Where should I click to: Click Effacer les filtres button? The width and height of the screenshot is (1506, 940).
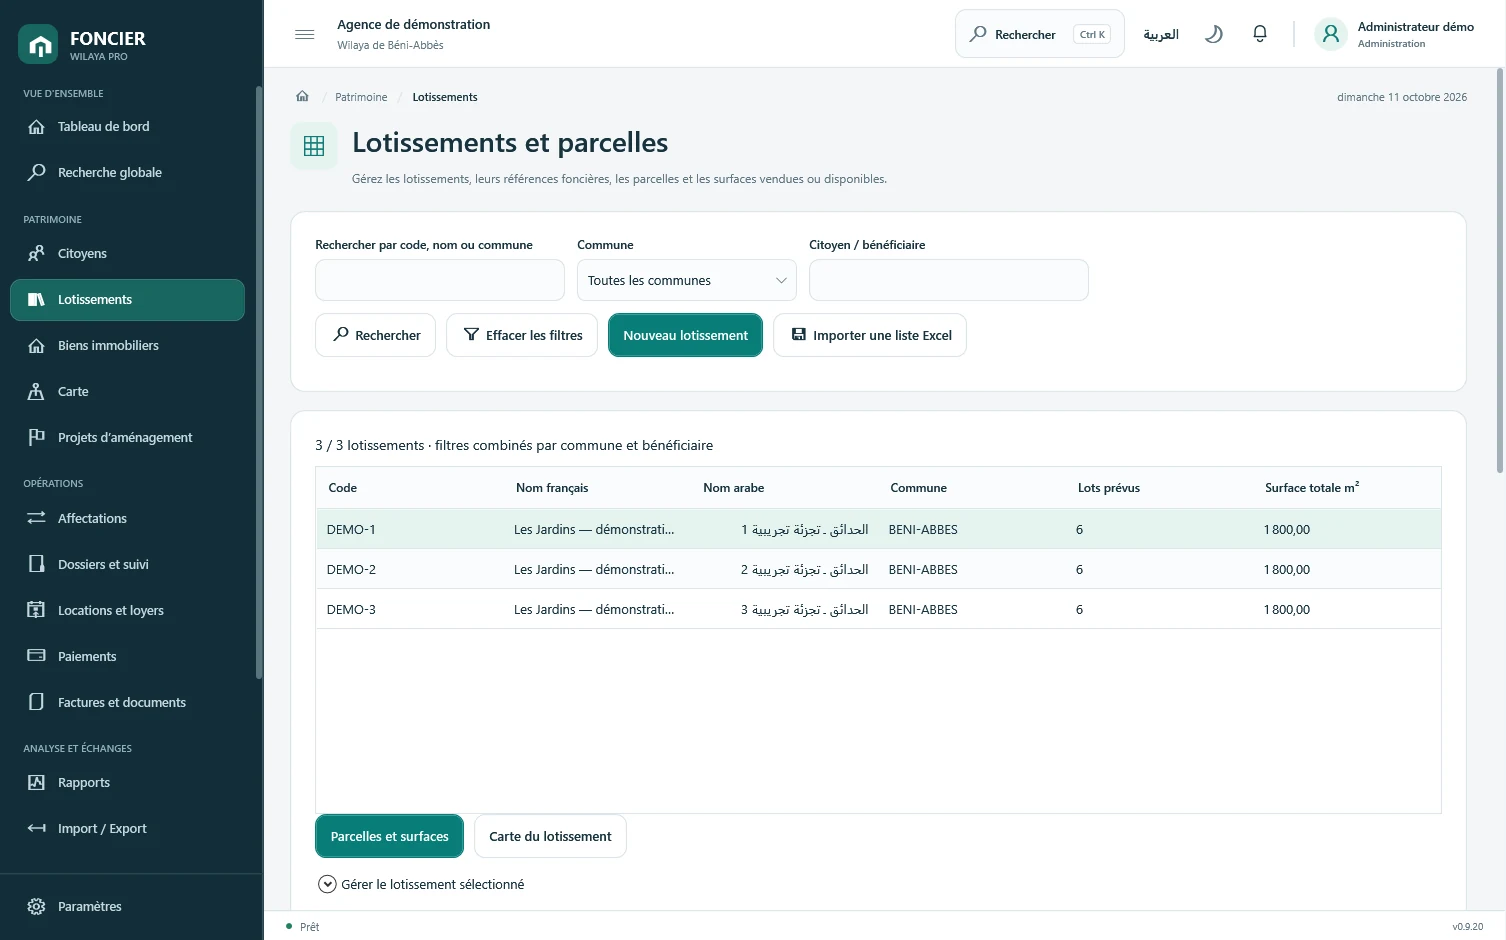pos(522,335)
